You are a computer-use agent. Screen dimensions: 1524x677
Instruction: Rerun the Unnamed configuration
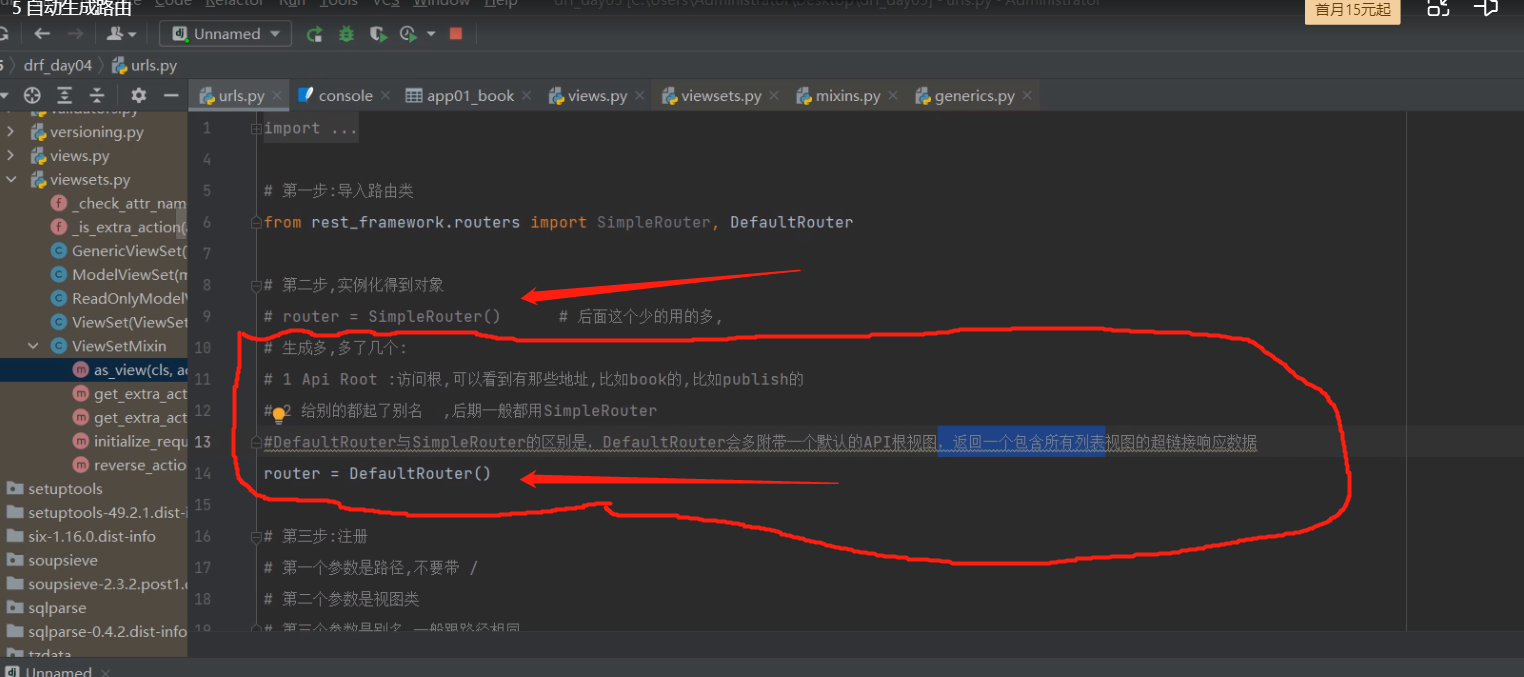pos(314,34)
